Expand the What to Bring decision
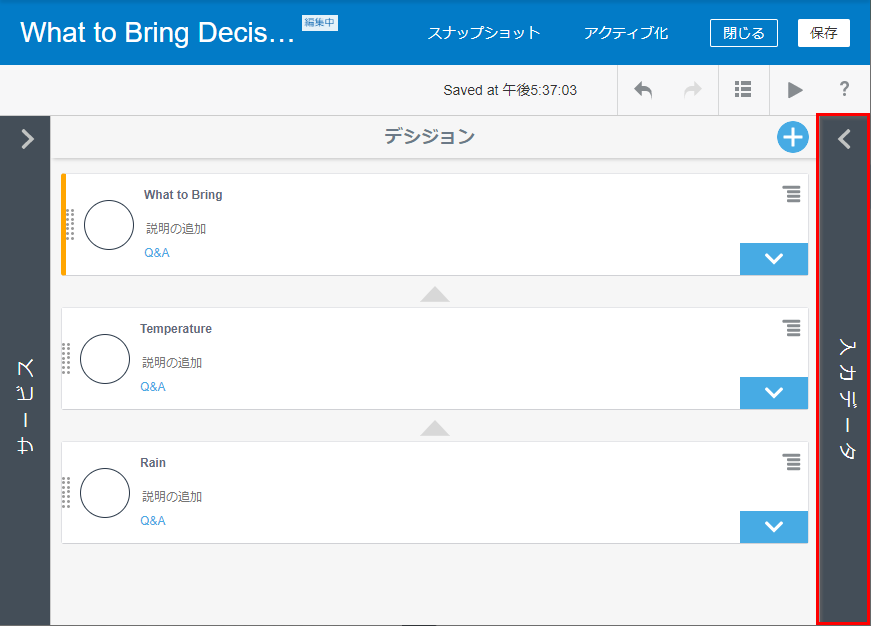 pos(773,259)
